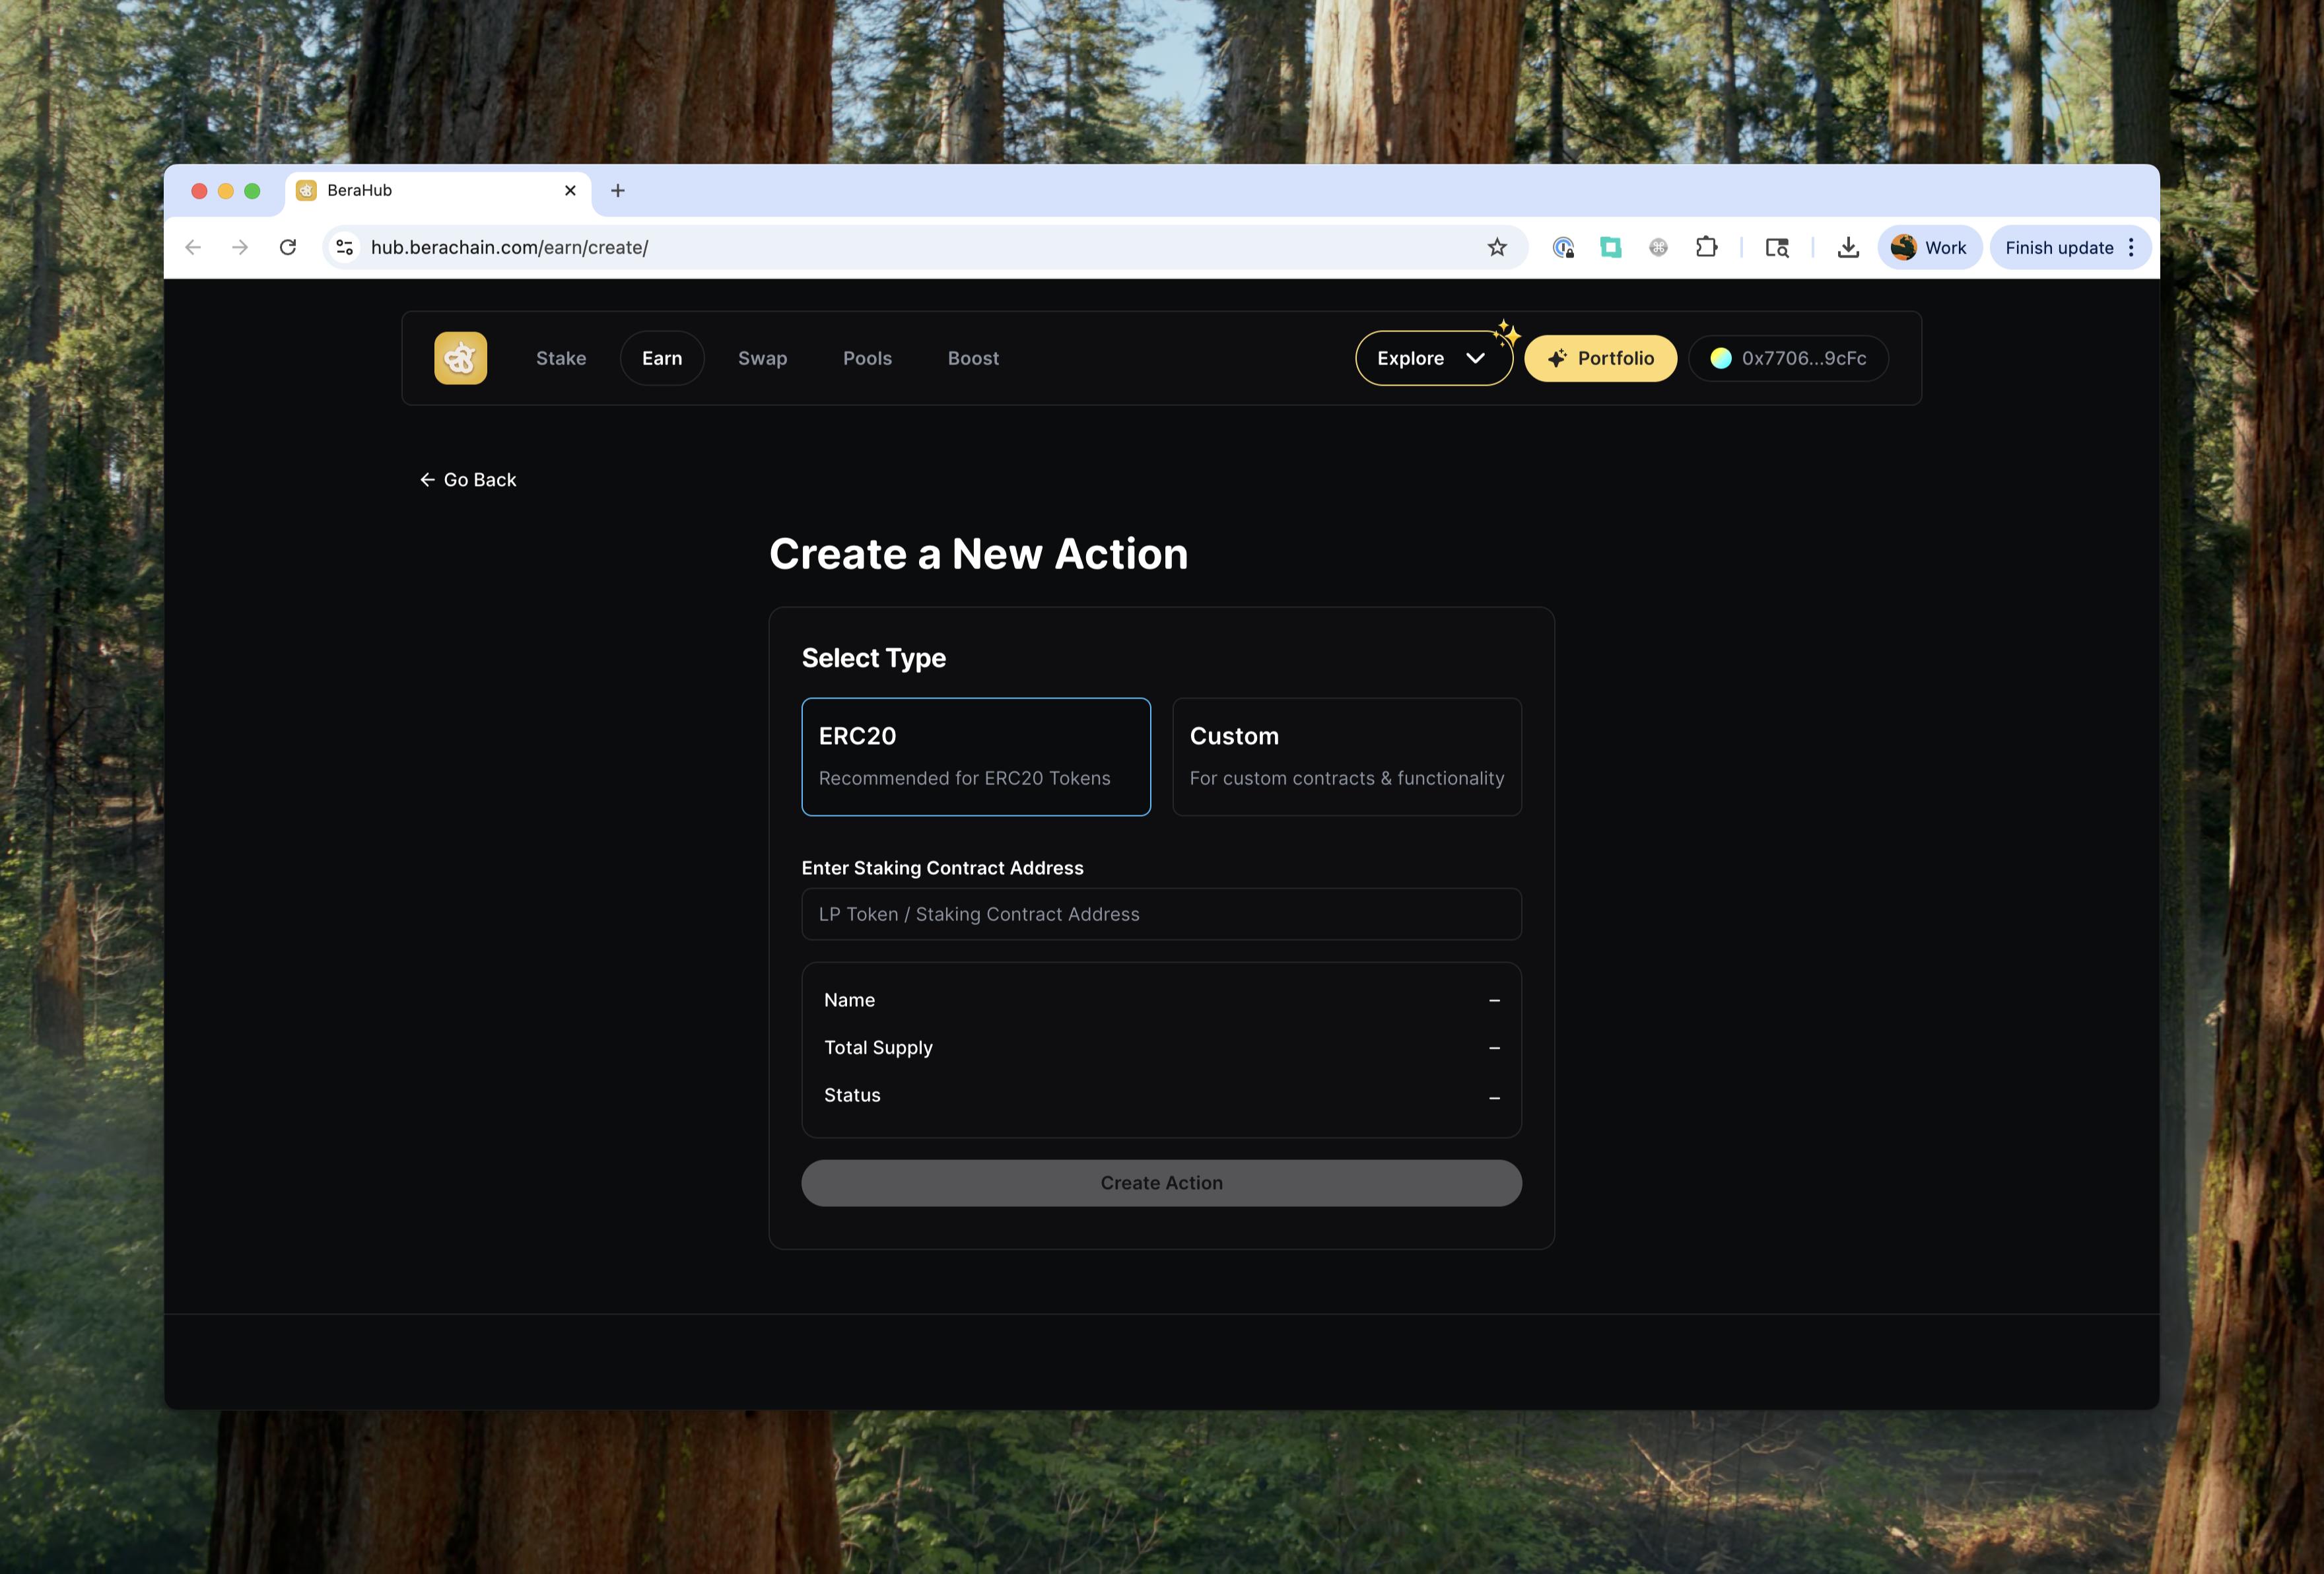Screen dimensions: 2324x1574
Task: Go to the Swap tab
Action: pyautogui.click(x=762, y=358)
